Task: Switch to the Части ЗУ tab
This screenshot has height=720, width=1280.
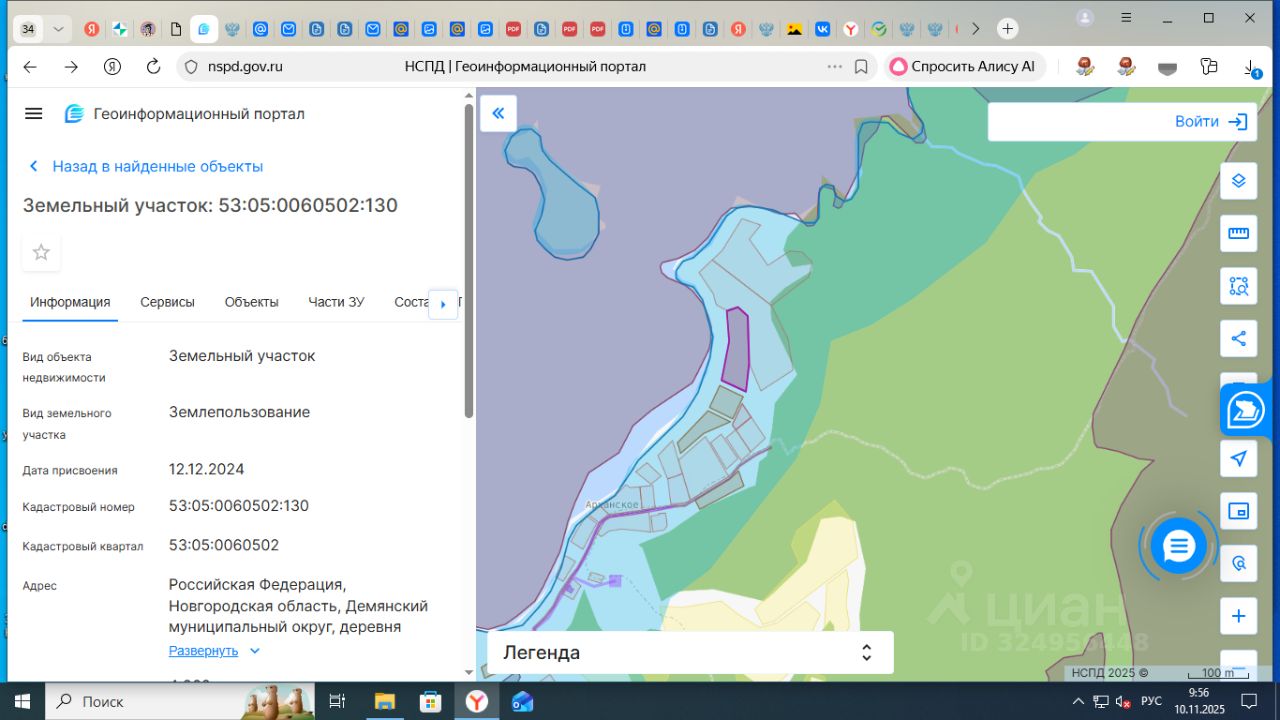Action: coord(336,302)
